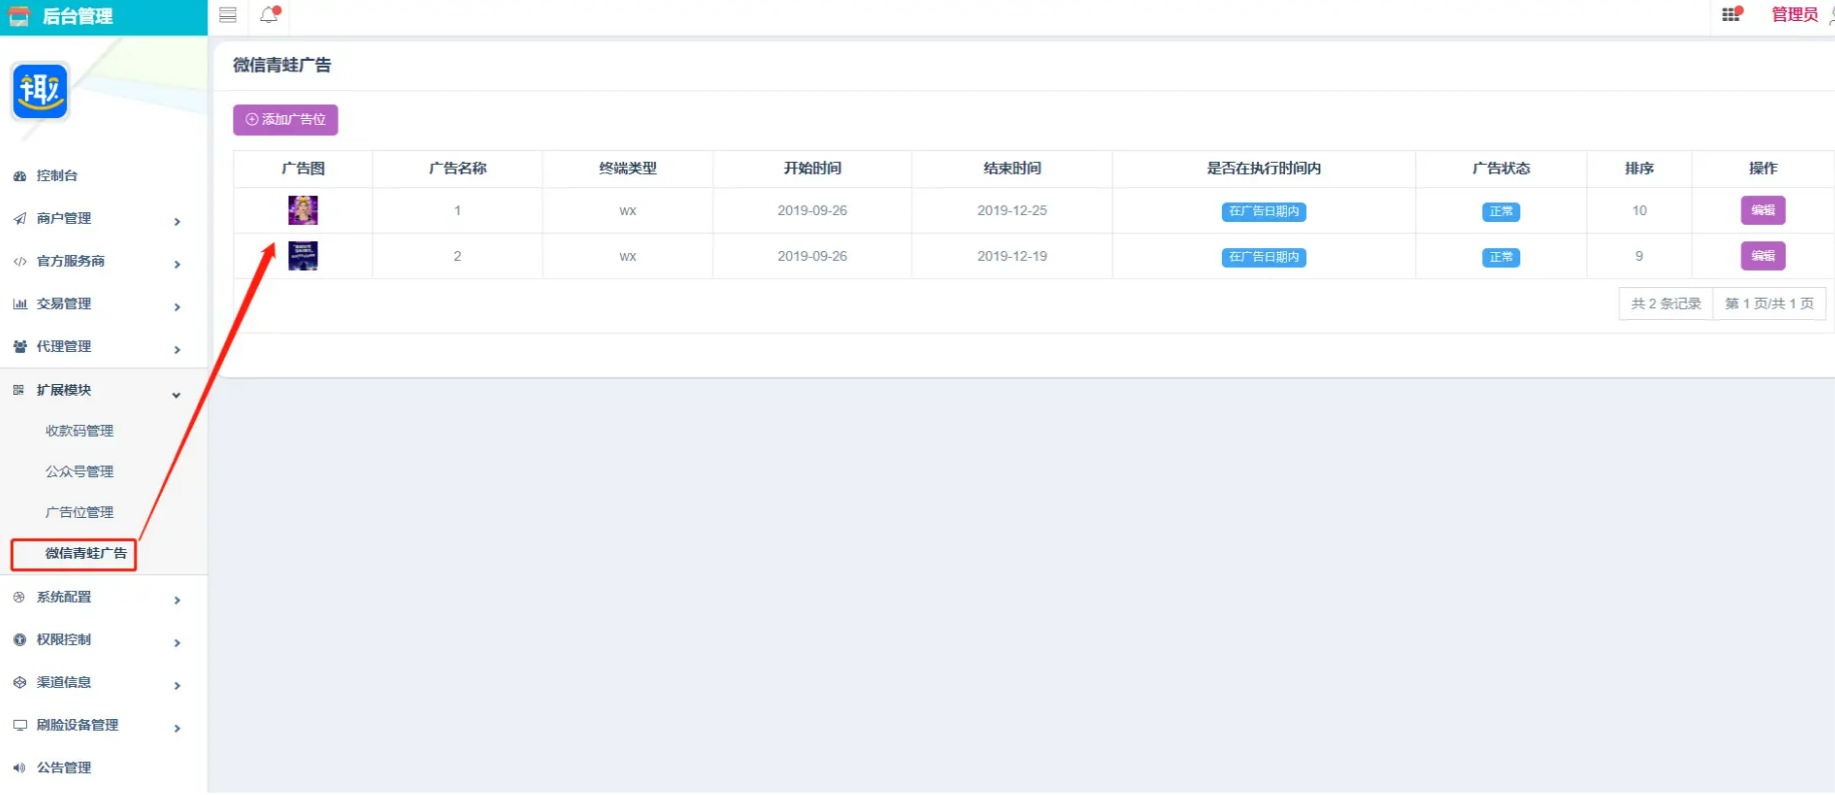Expand the 交易管理 menu chevron
The image size is (1835, 795).
tap(177, 307)
